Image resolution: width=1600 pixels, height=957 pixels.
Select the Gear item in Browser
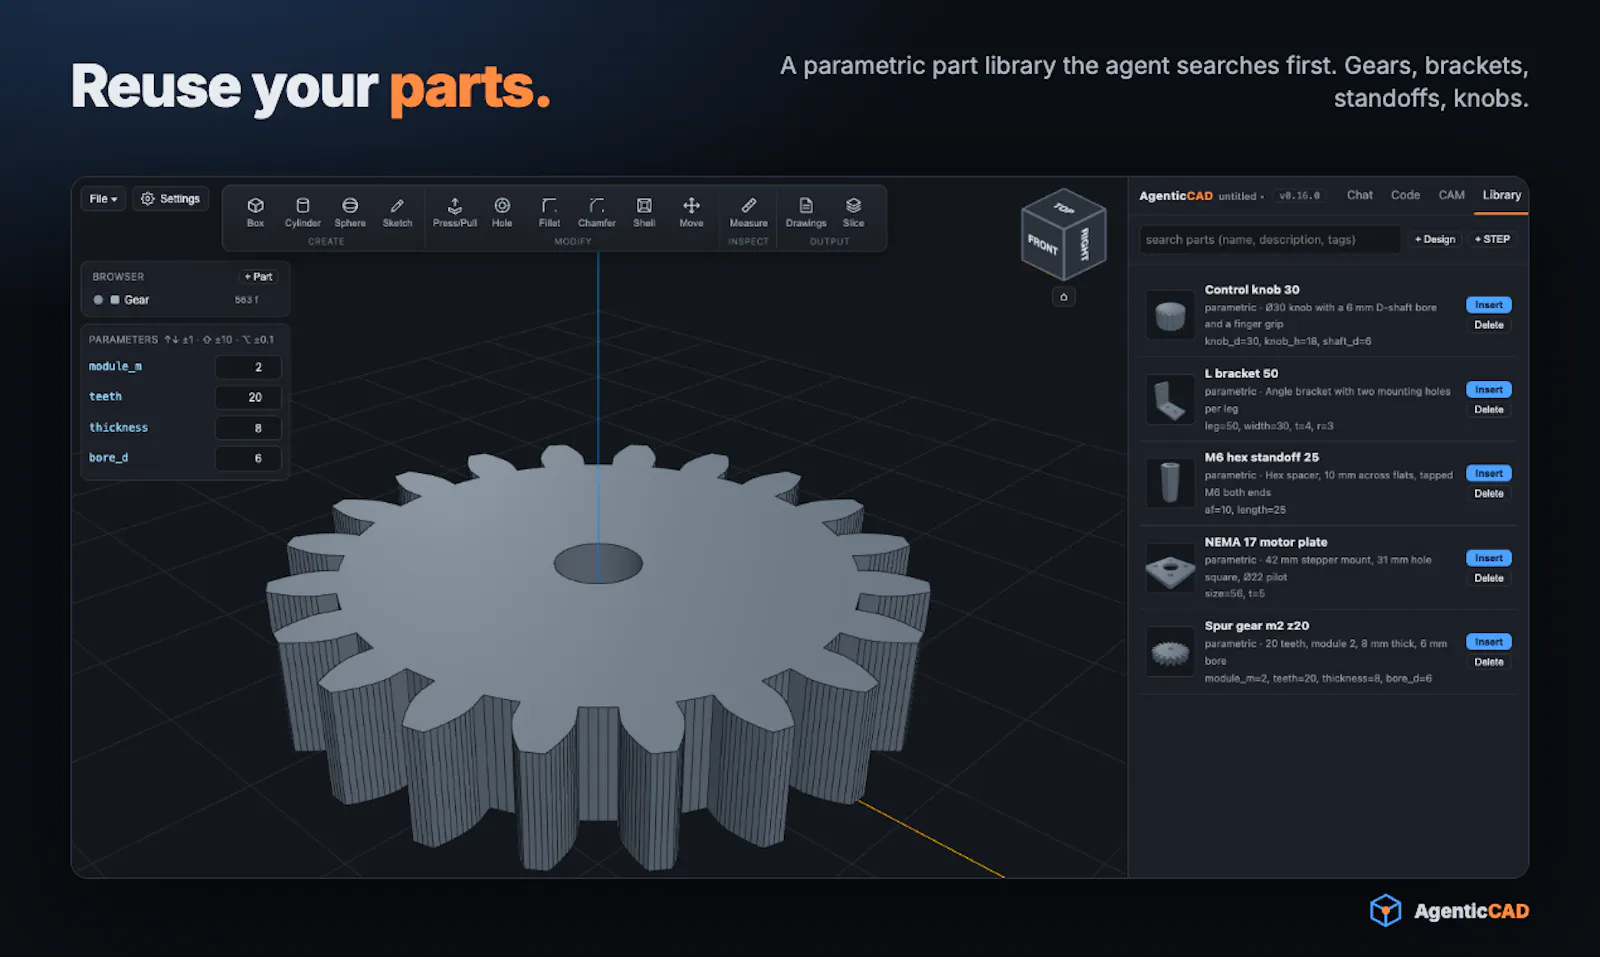137,300
